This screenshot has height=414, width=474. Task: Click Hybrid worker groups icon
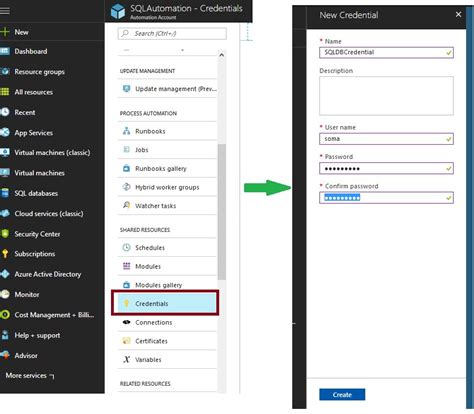coord(126,187)
